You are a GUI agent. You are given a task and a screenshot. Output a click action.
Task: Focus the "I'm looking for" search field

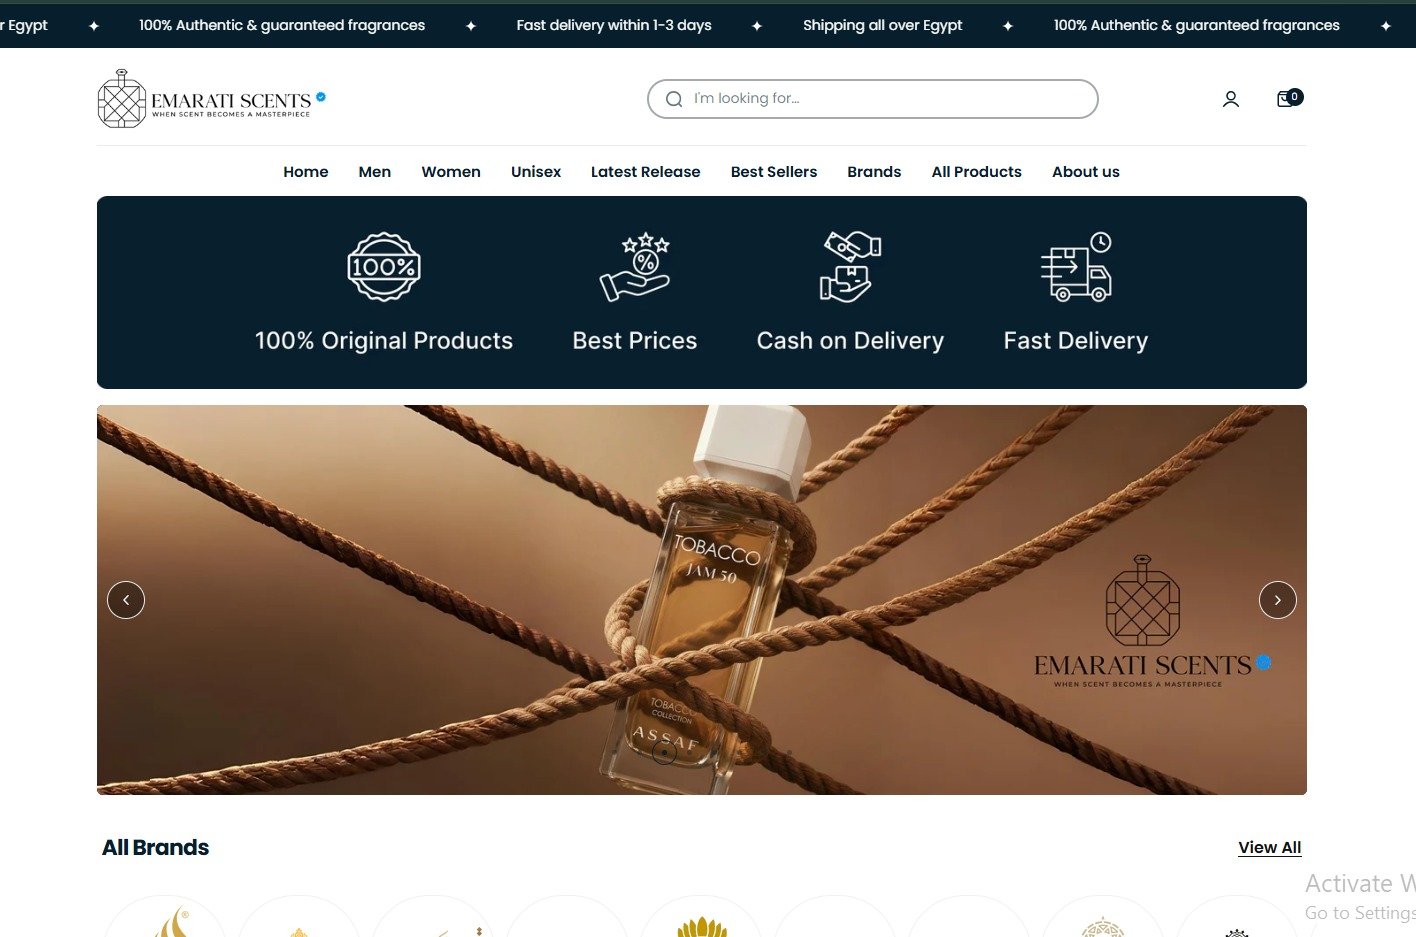point(873,99)
